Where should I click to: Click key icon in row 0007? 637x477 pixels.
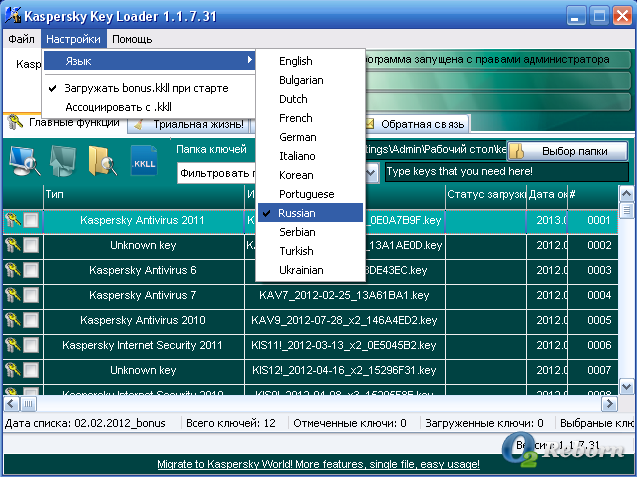13,370
